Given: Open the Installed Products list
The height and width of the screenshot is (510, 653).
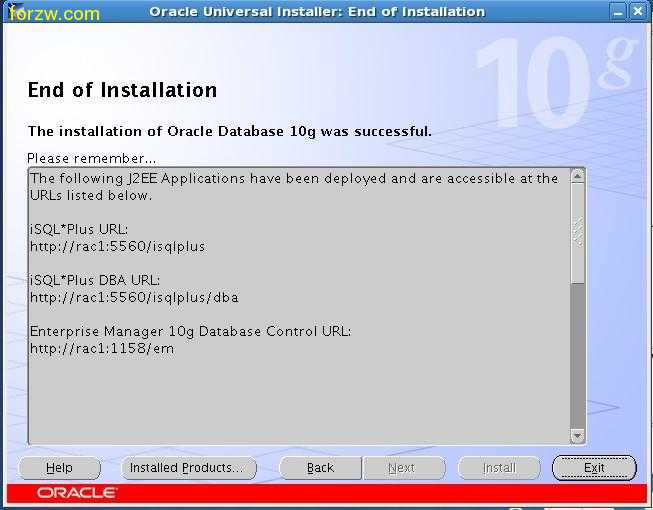Looking at the screenshot, I should (187, 467).
